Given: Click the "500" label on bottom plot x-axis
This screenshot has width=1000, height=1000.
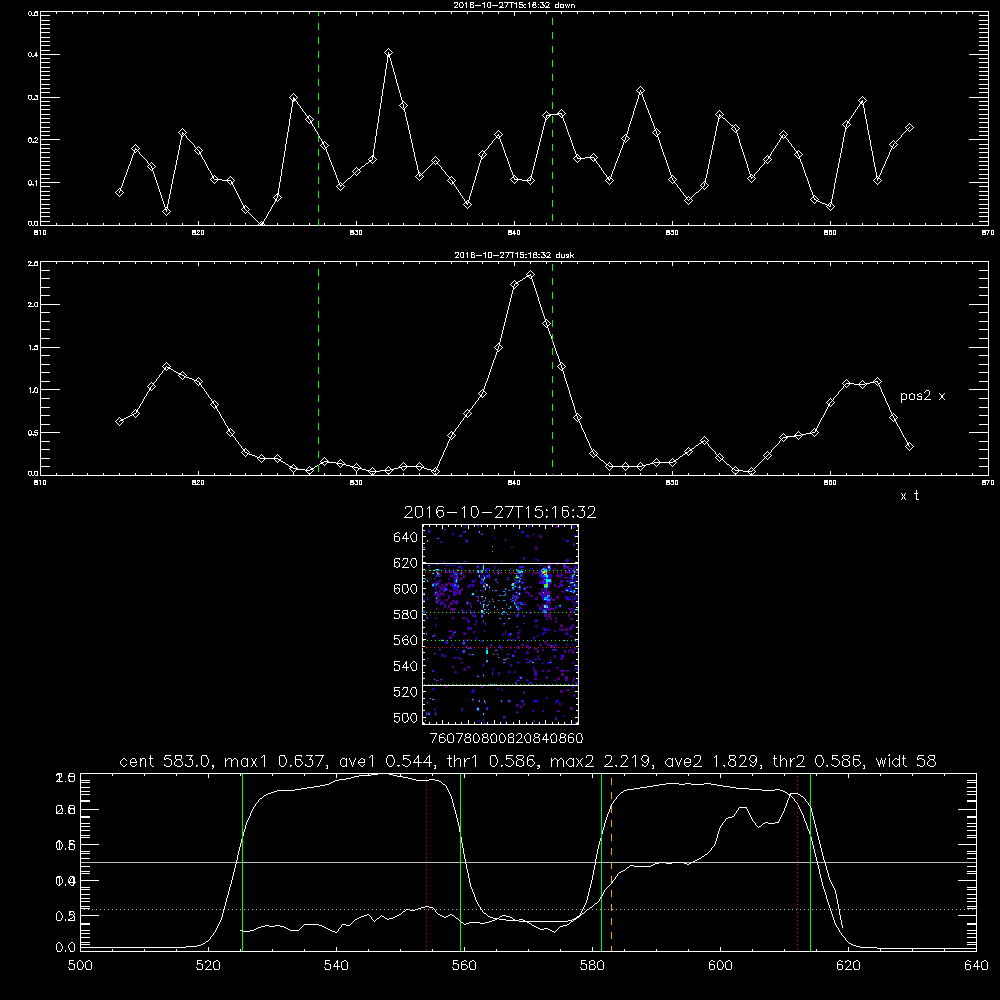Looking at the screenshot, I should (80, 965).
